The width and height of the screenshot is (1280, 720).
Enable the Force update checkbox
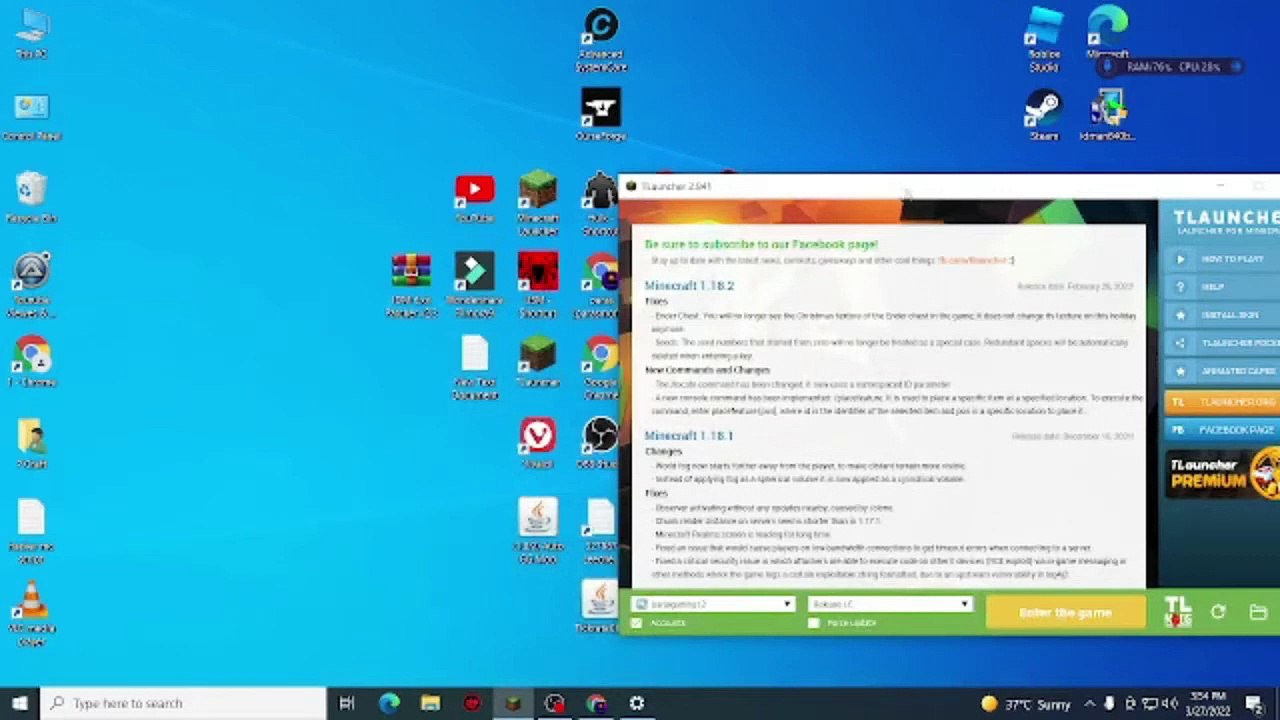coord(813,623)
